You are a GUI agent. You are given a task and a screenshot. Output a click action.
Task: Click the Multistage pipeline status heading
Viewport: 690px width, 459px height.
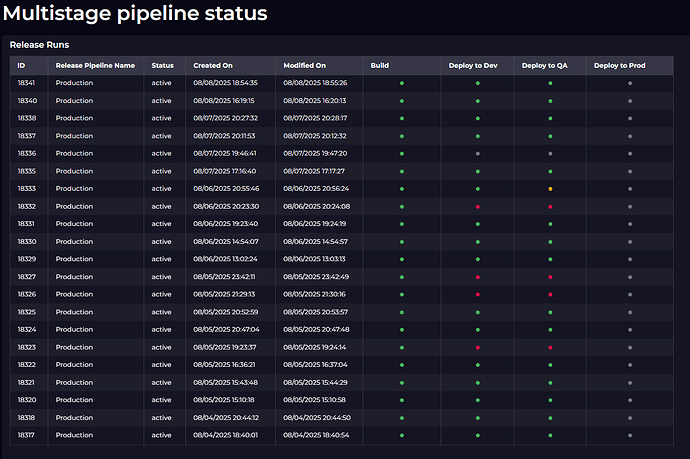click(x=135, y=13)
